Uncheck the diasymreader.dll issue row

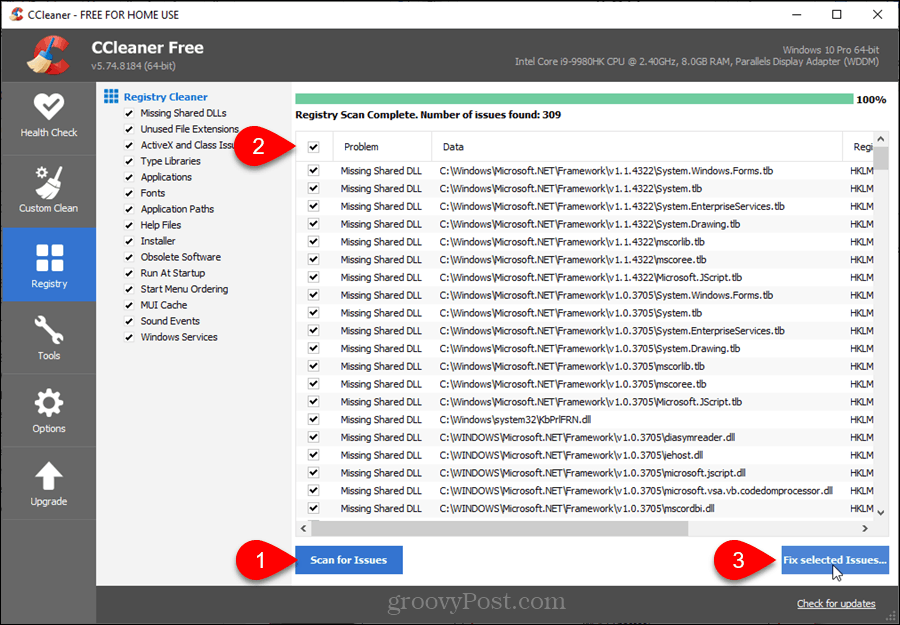tap(313, 437)
